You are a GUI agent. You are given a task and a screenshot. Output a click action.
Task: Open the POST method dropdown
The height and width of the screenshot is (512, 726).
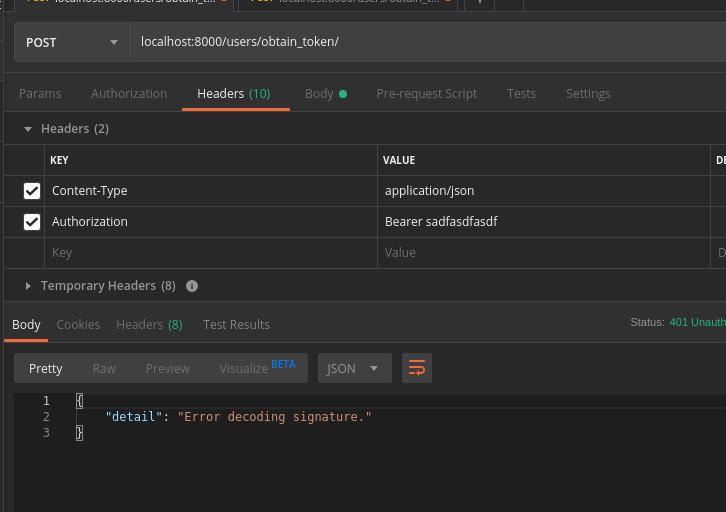click(x=70, y=42)
